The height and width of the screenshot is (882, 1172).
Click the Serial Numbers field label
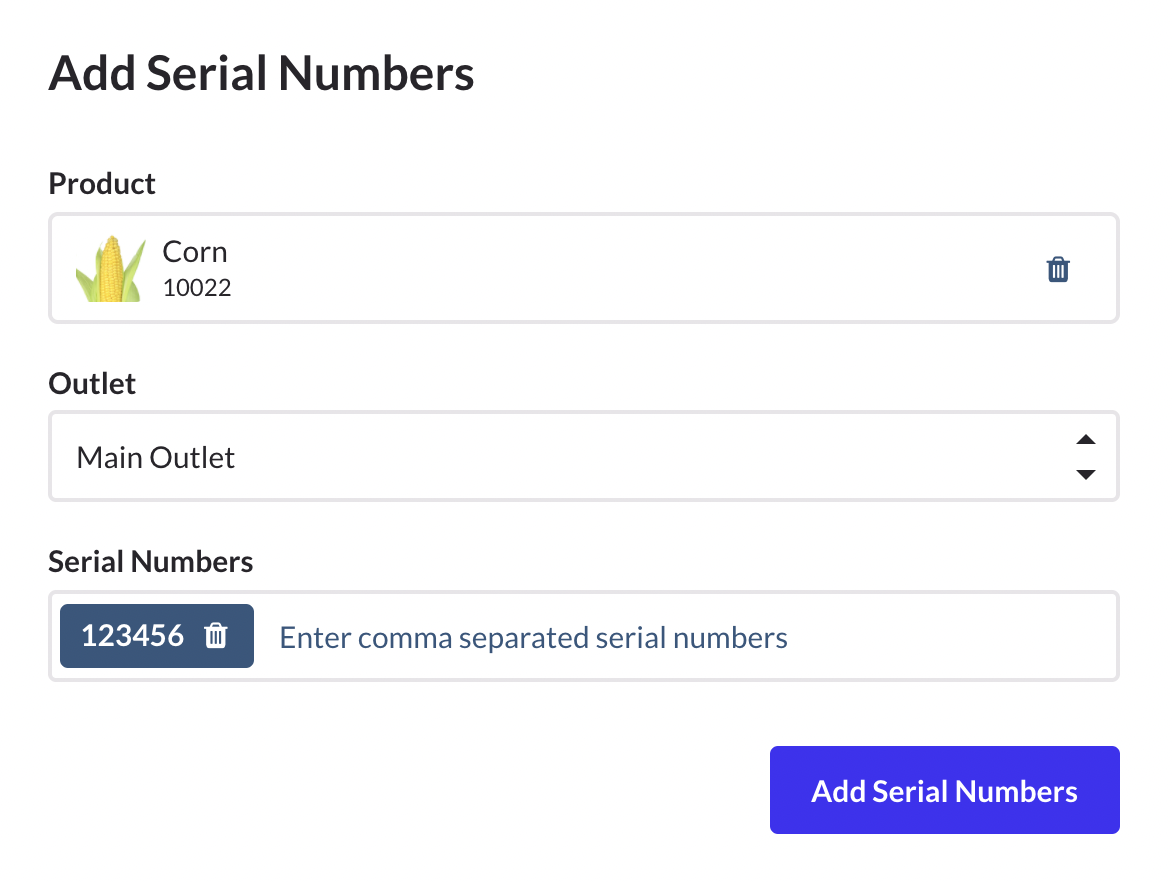click(151, 562)
